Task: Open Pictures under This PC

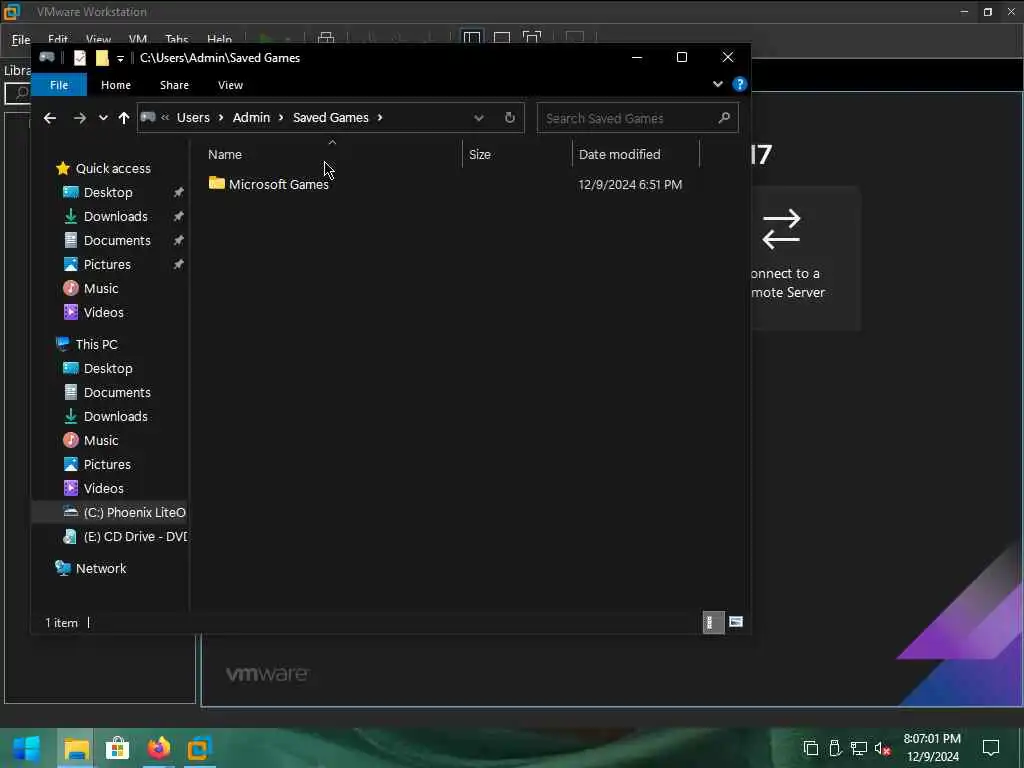Action: pyautogui.click(x=106, y=464)
